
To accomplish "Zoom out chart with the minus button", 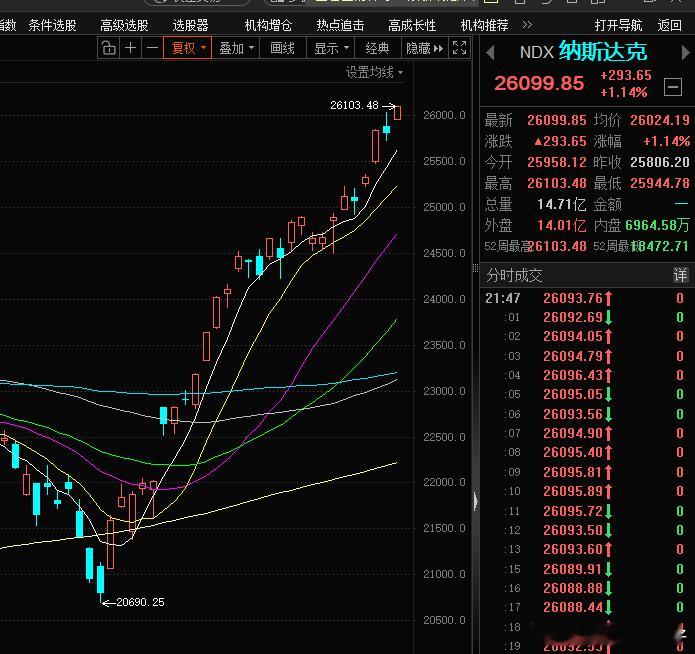I will coord(152,47).
